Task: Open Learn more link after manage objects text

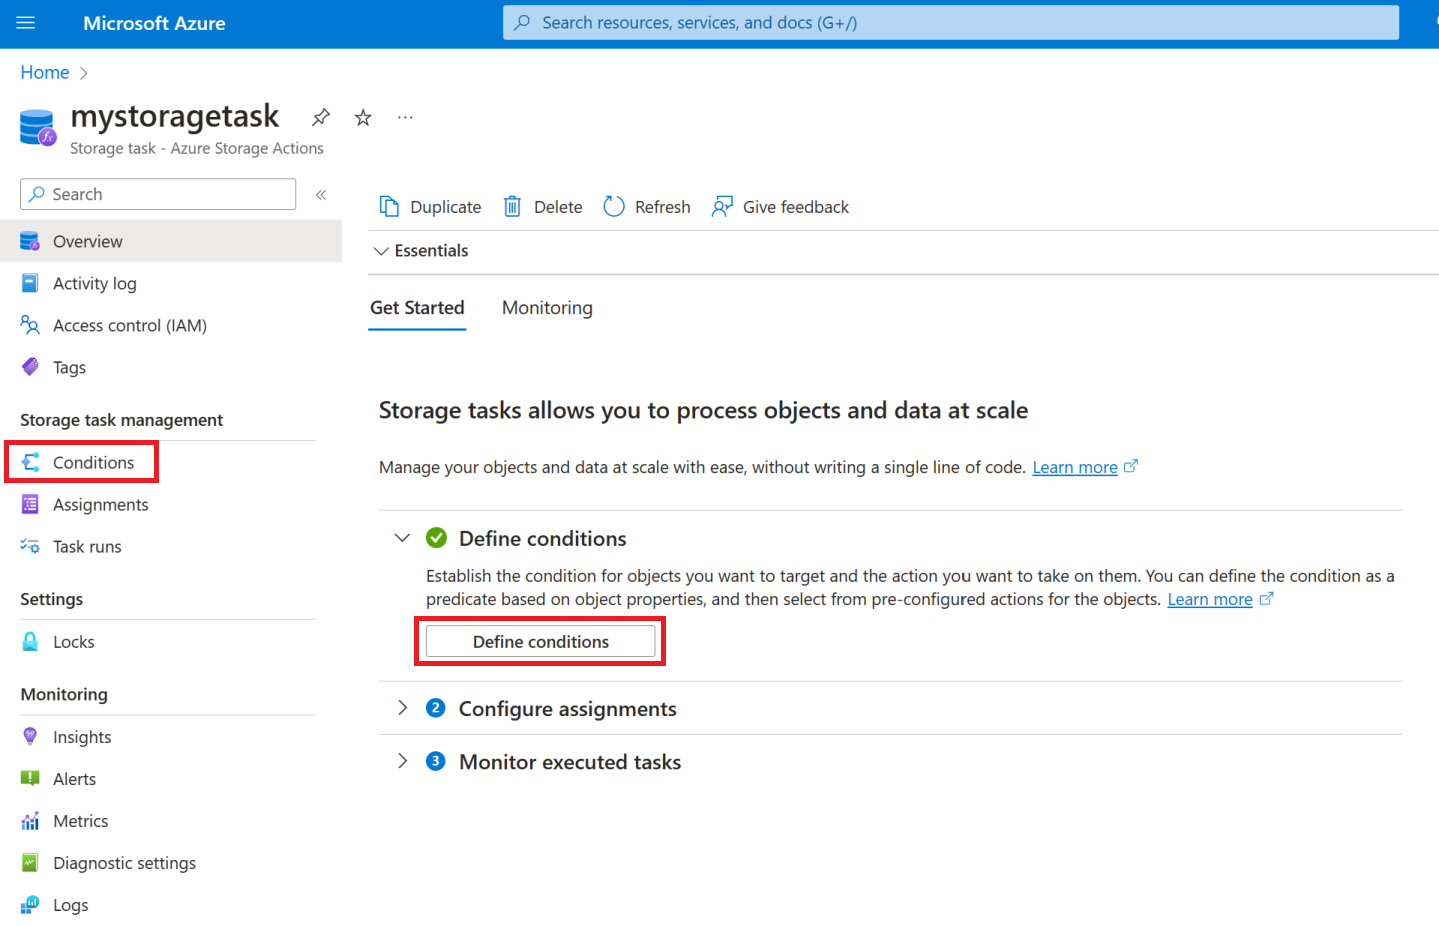Action: (1075, 467)
